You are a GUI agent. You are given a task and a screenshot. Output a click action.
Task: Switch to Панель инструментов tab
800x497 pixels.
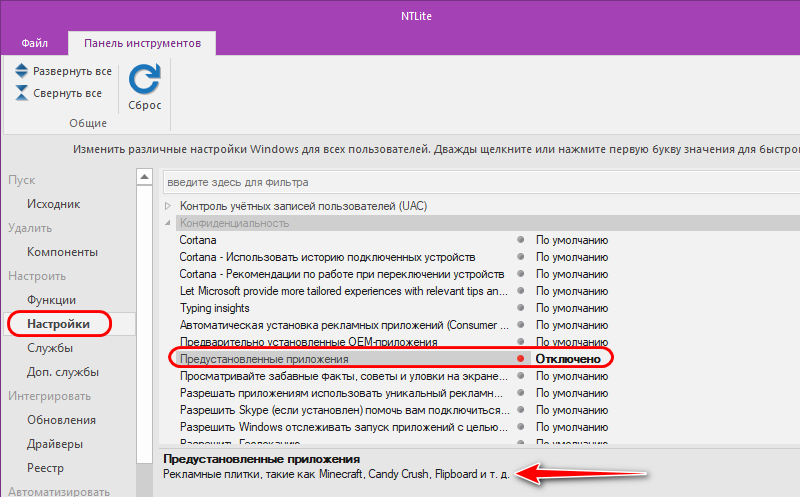point(142,43)
